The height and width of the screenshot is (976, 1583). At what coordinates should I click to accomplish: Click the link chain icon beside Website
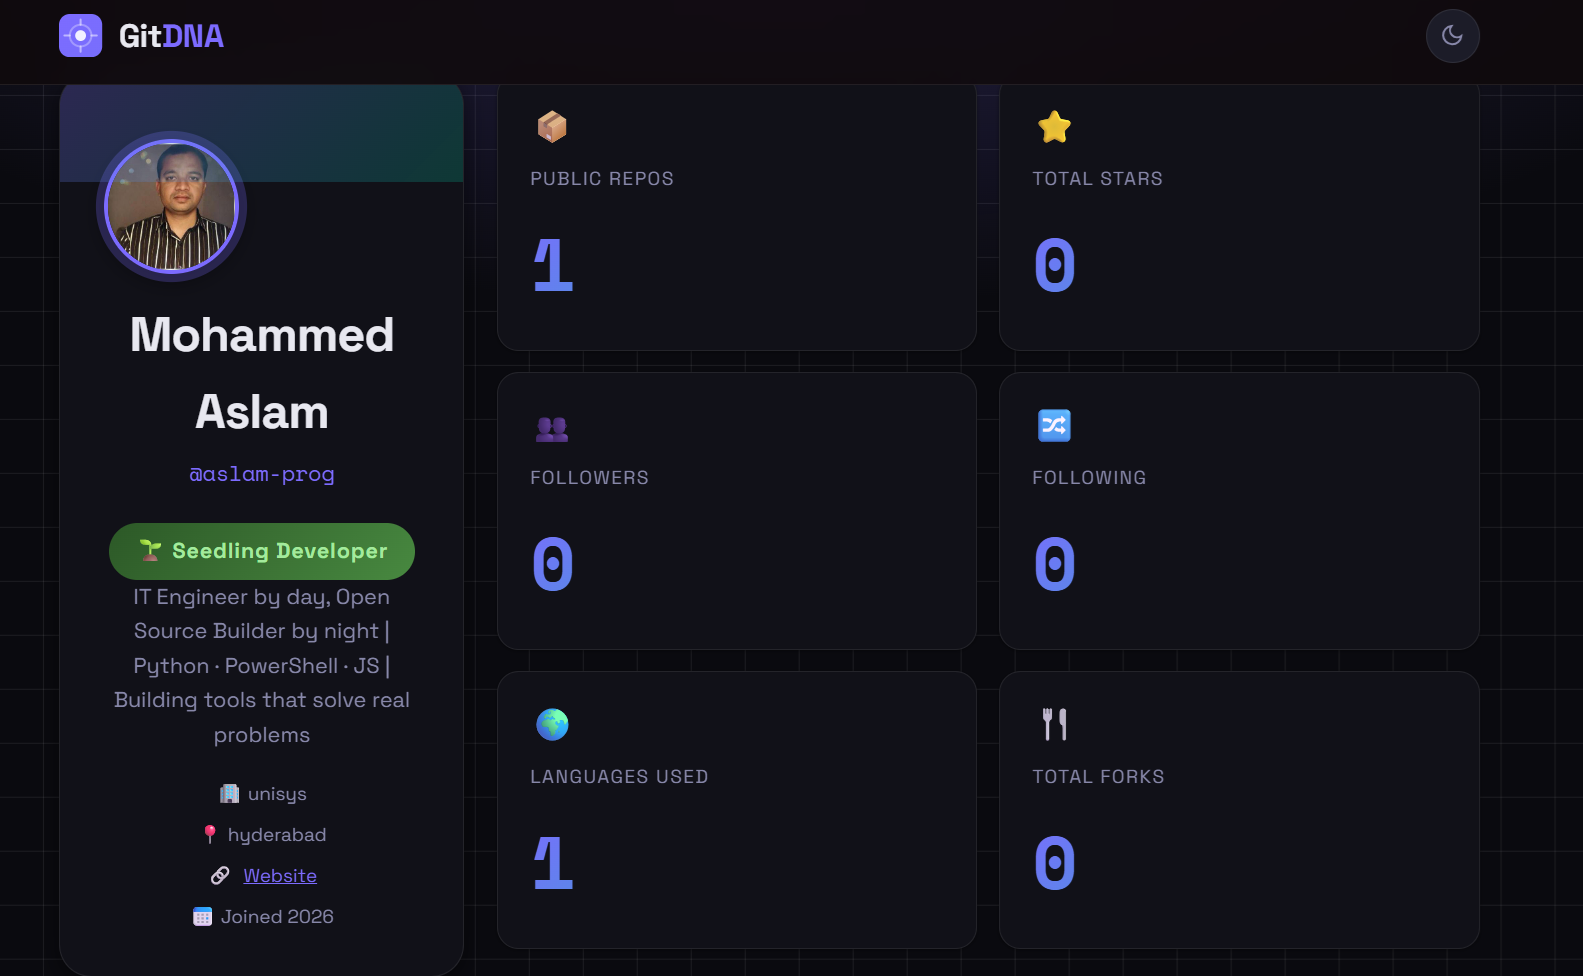tap(220, 876)
